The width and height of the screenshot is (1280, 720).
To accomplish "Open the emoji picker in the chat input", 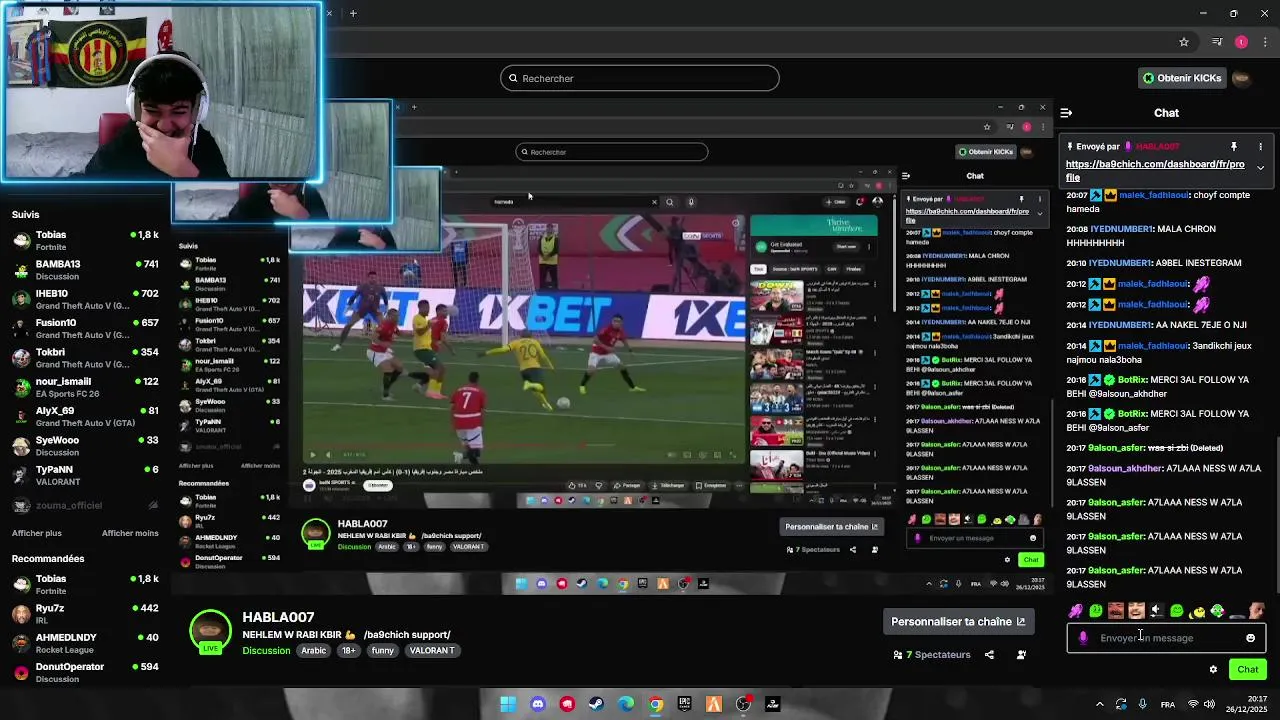I will coord(1250,638).
